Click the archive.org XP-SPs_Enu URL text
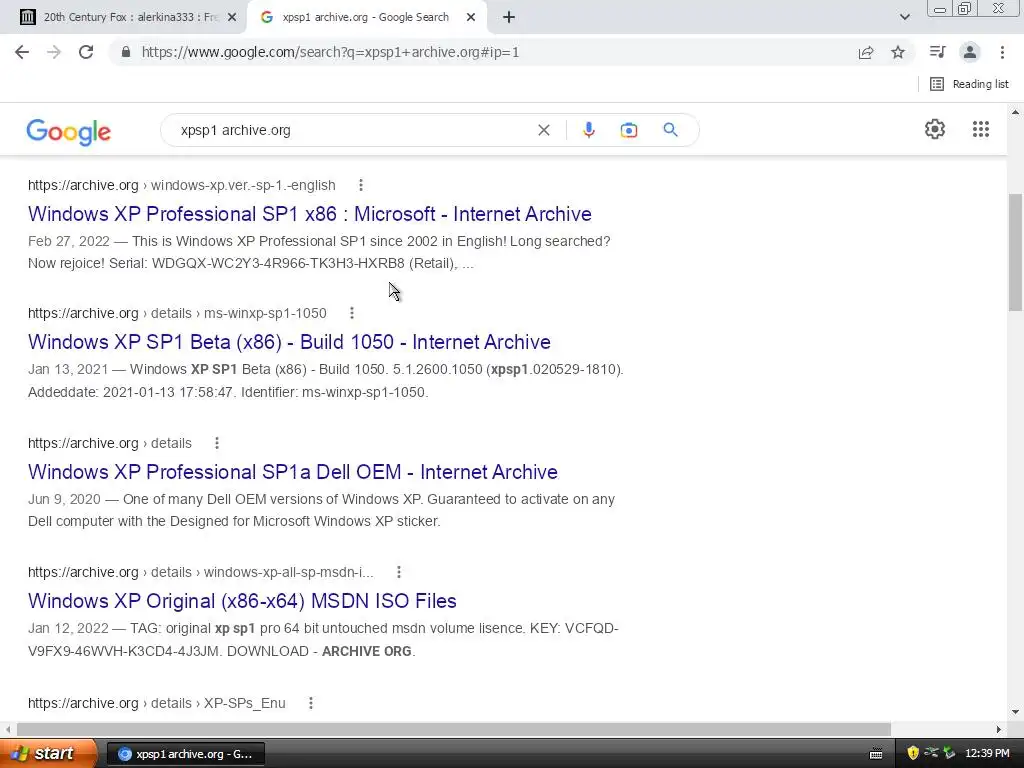The image size is (1024, 768). coord(157,703)
